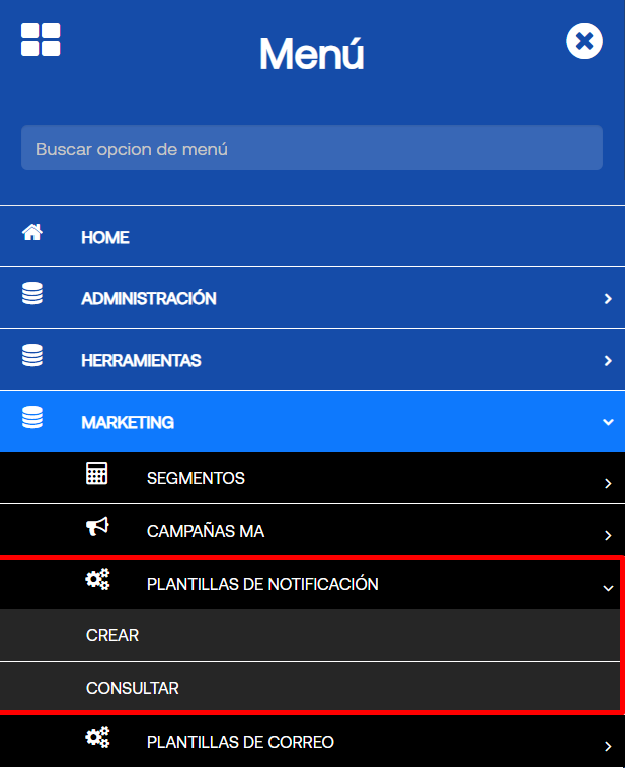The height and width of the screenshot is (768, 625).
Task: Click the database icon next to Marketing
Action: pos(33,418)
